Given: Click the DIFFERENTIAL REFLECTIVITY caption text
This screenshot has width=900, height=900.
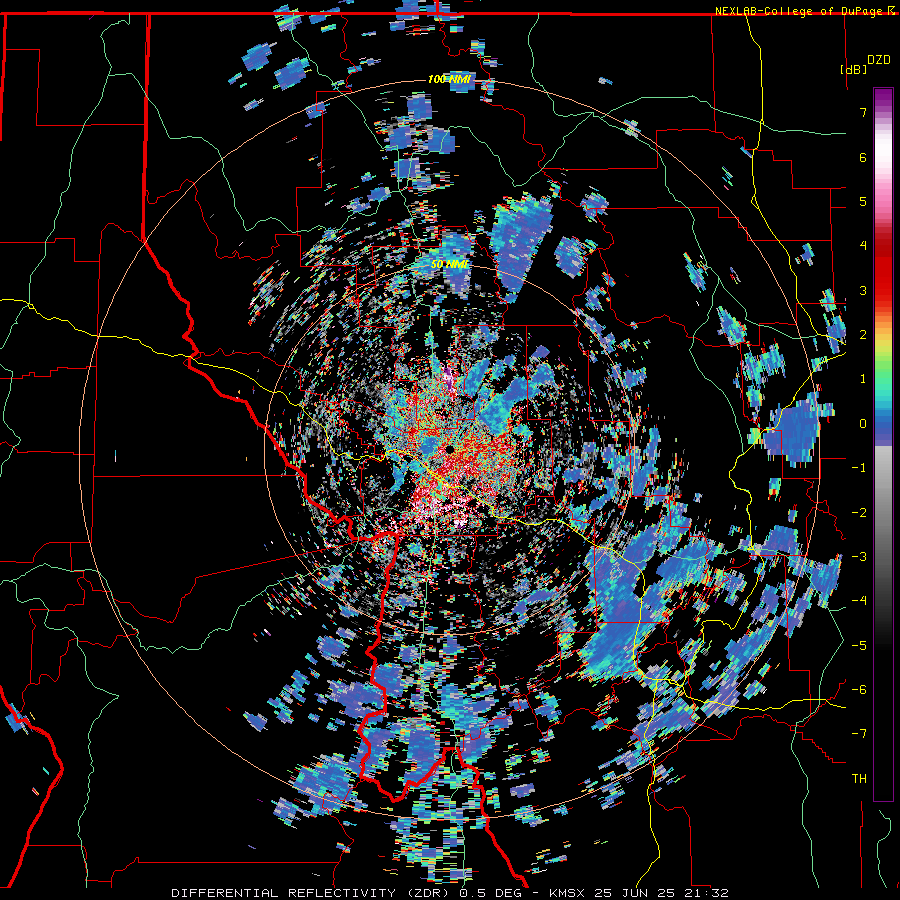Looking at the screenshot, I should 284,893.
